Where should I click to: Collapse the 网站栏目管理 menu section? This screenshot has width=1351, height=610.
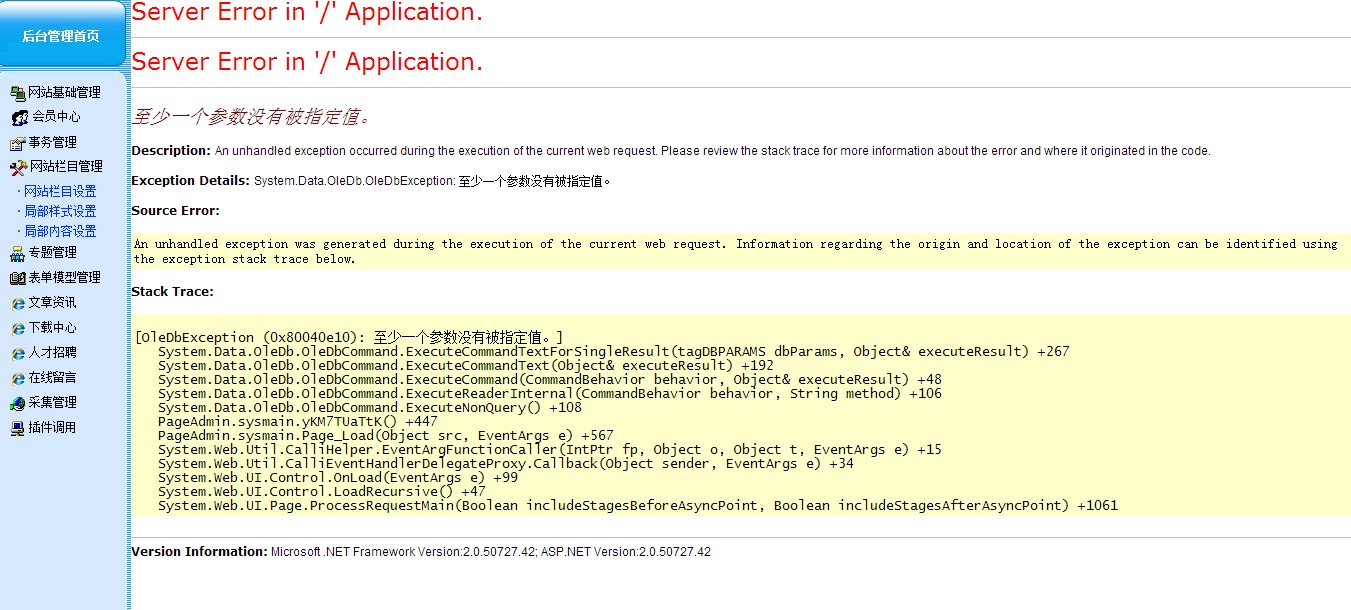66,167
